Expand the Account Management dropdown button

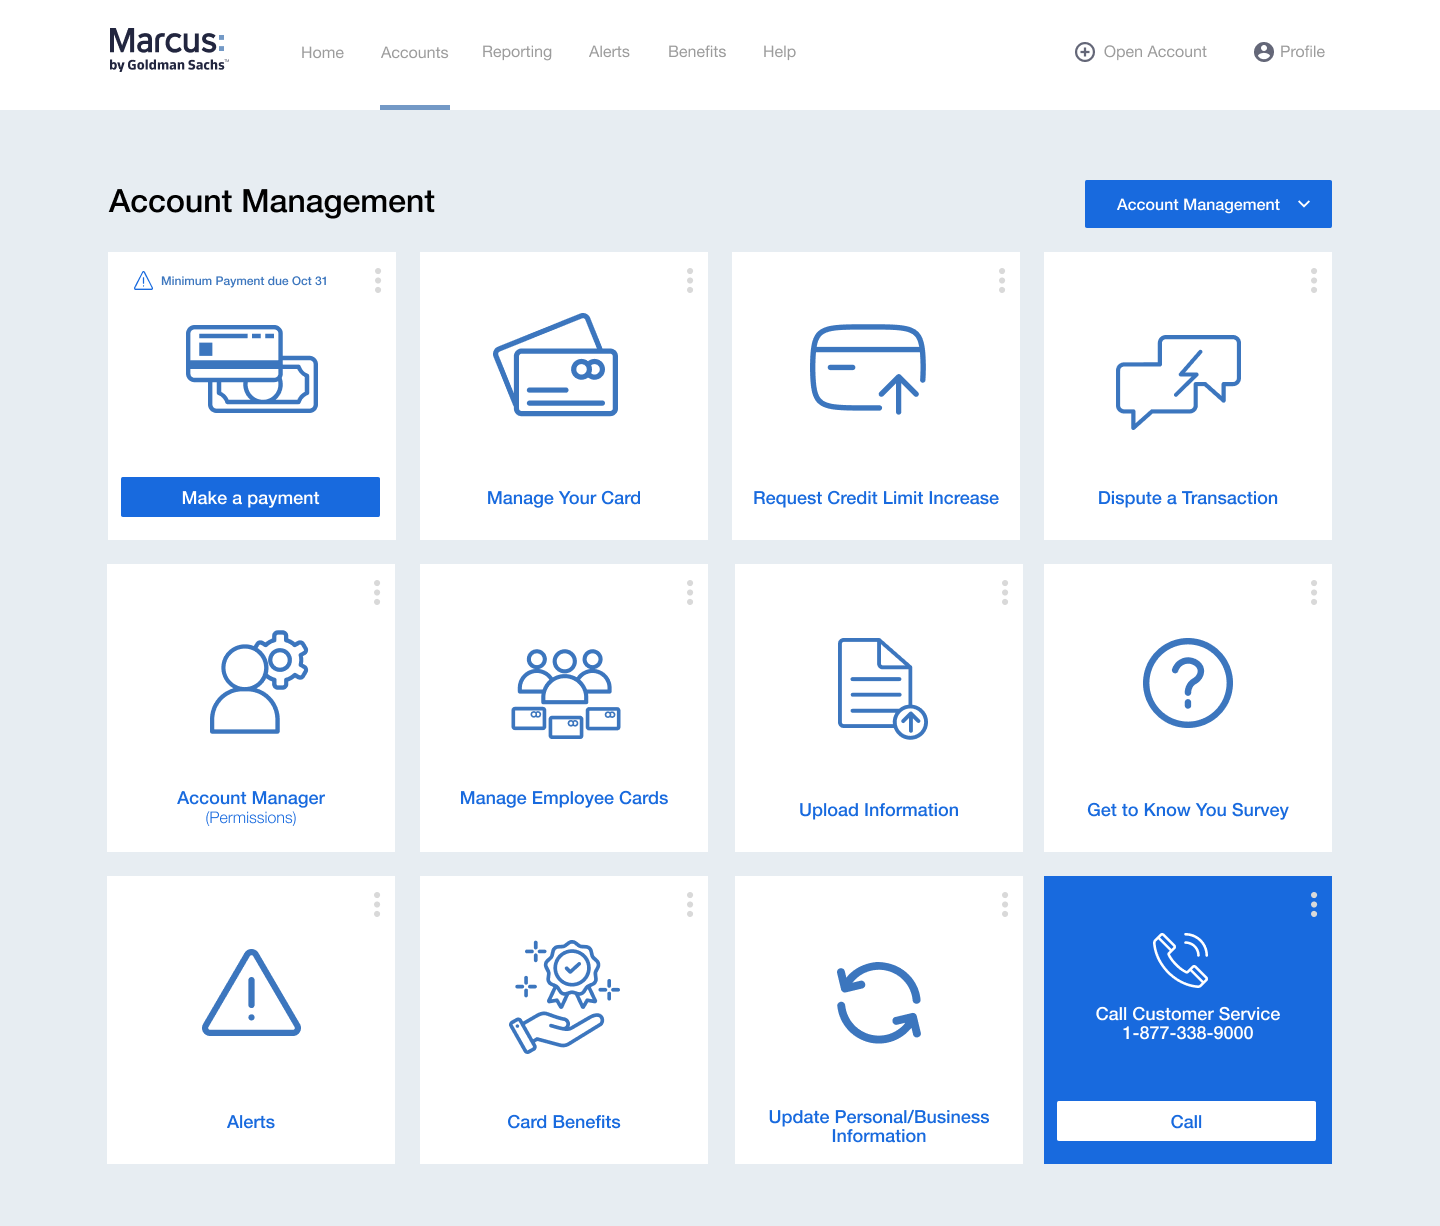1208,204
